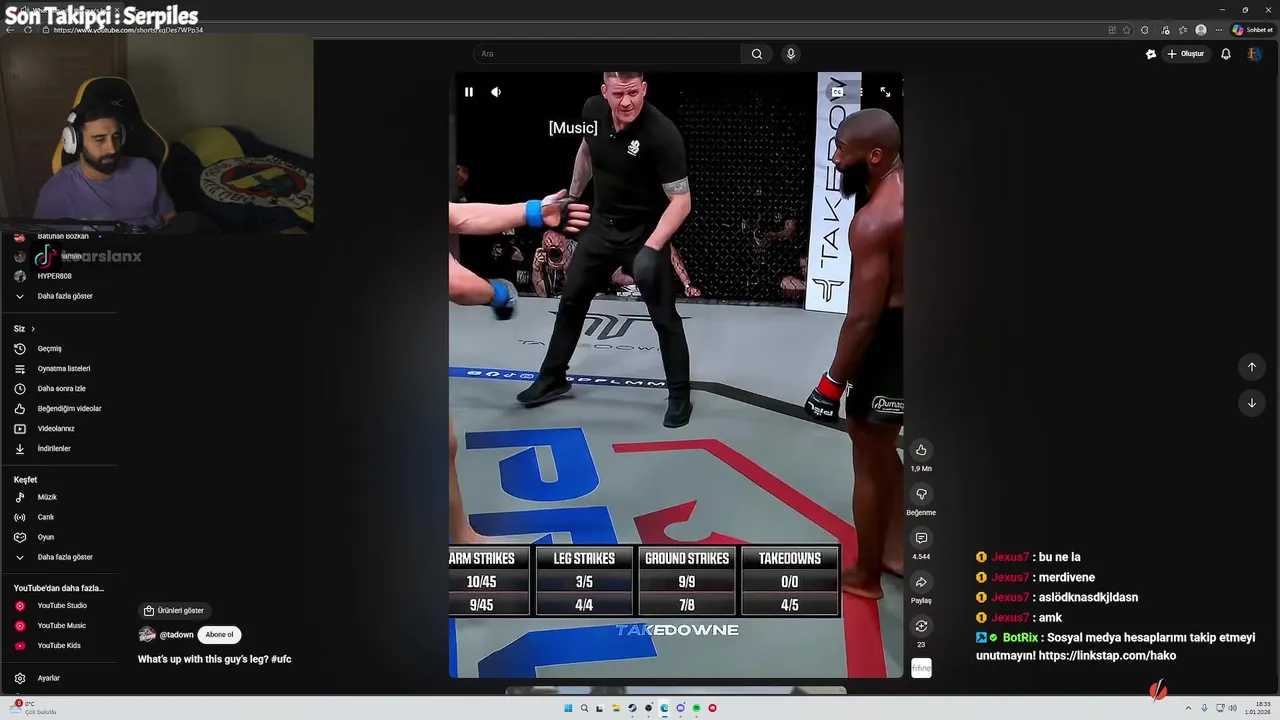Enter fullscreen for the Short
This screenshot has height=720, width=1280.
pos(885,92)
